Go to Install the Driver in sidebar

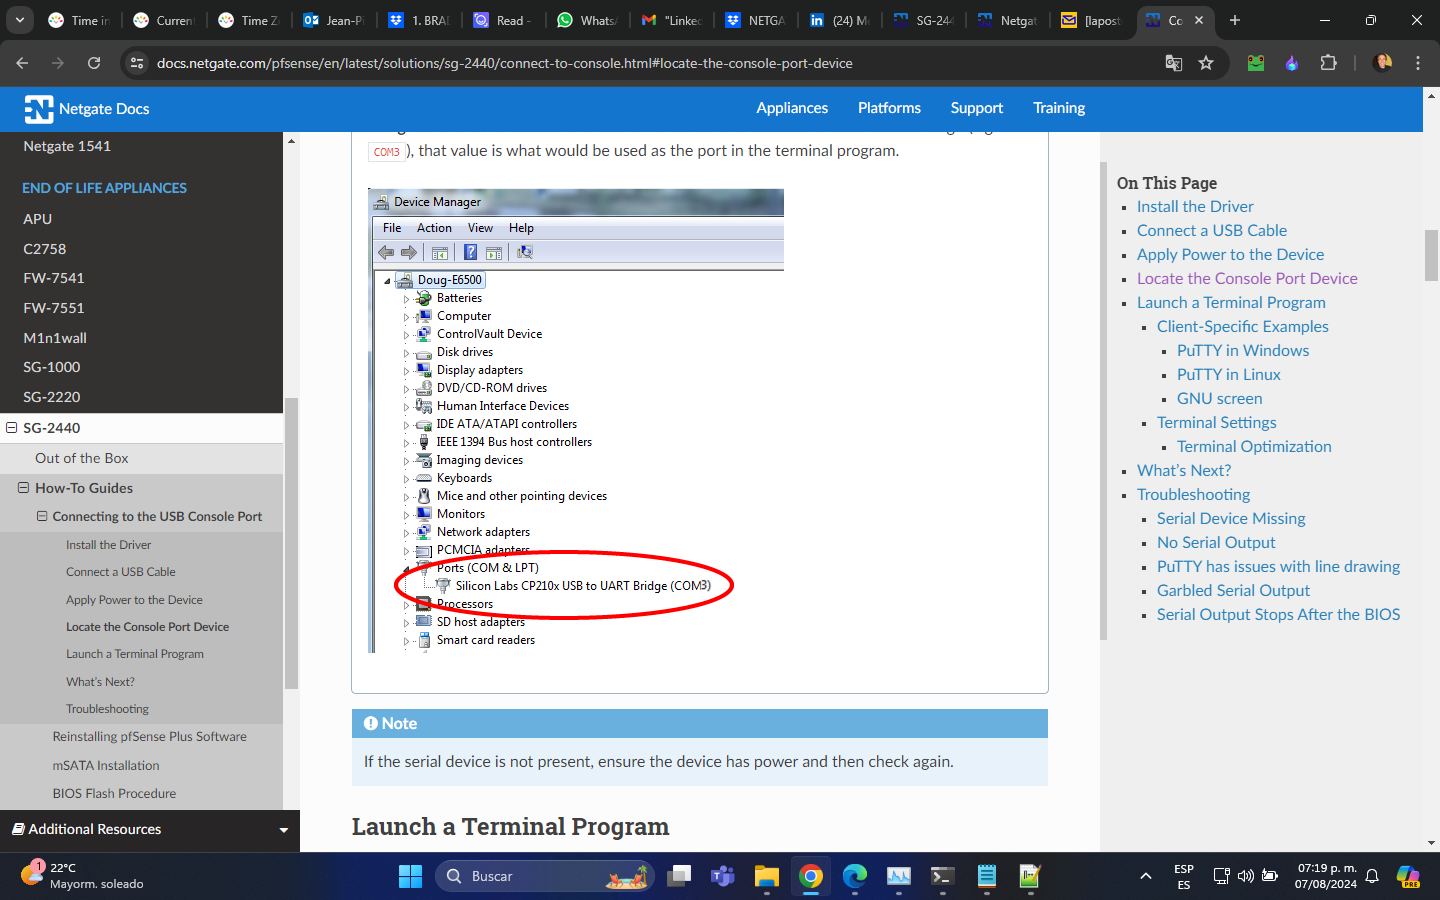(x=109, y=545)
